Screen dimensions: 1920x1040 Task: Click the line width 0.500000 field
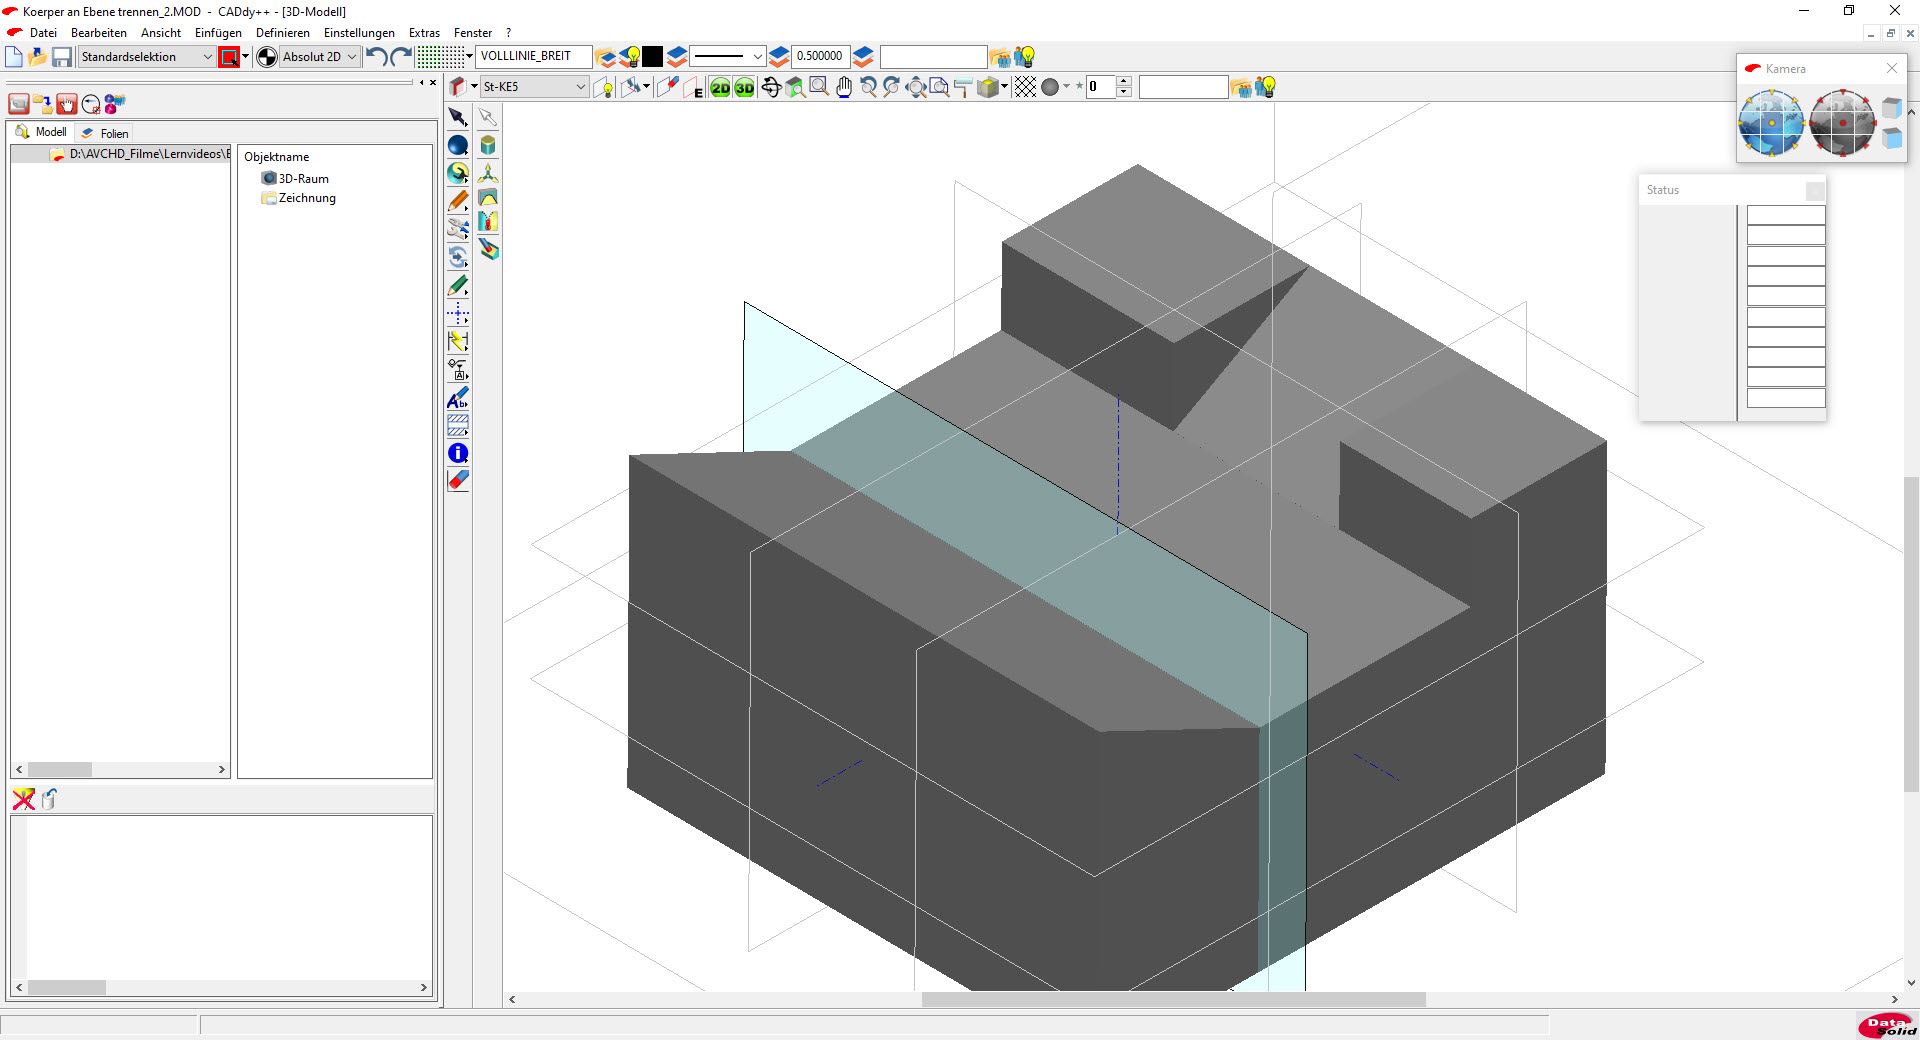point(819,57)
